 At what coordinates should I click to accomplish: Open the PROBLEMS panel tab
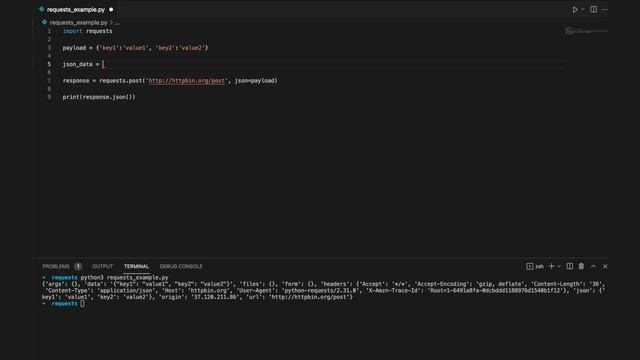(x=56, y=267)
